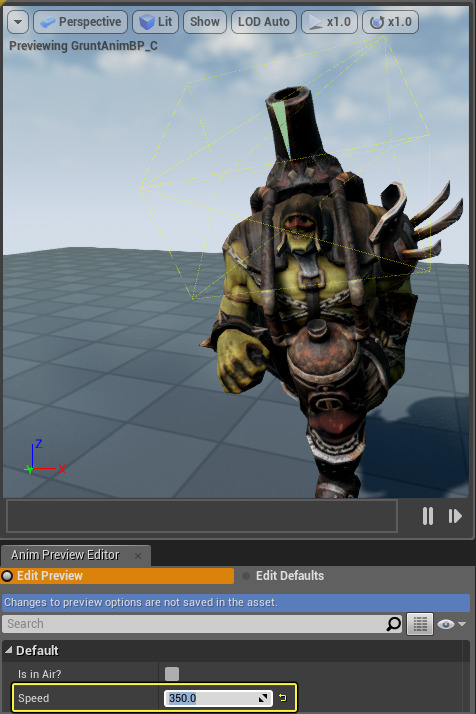Image resolution: width=476 pixels, height=714 pixels.
Task: Click the Search field in details panel
Action: [x=194, y=623]
